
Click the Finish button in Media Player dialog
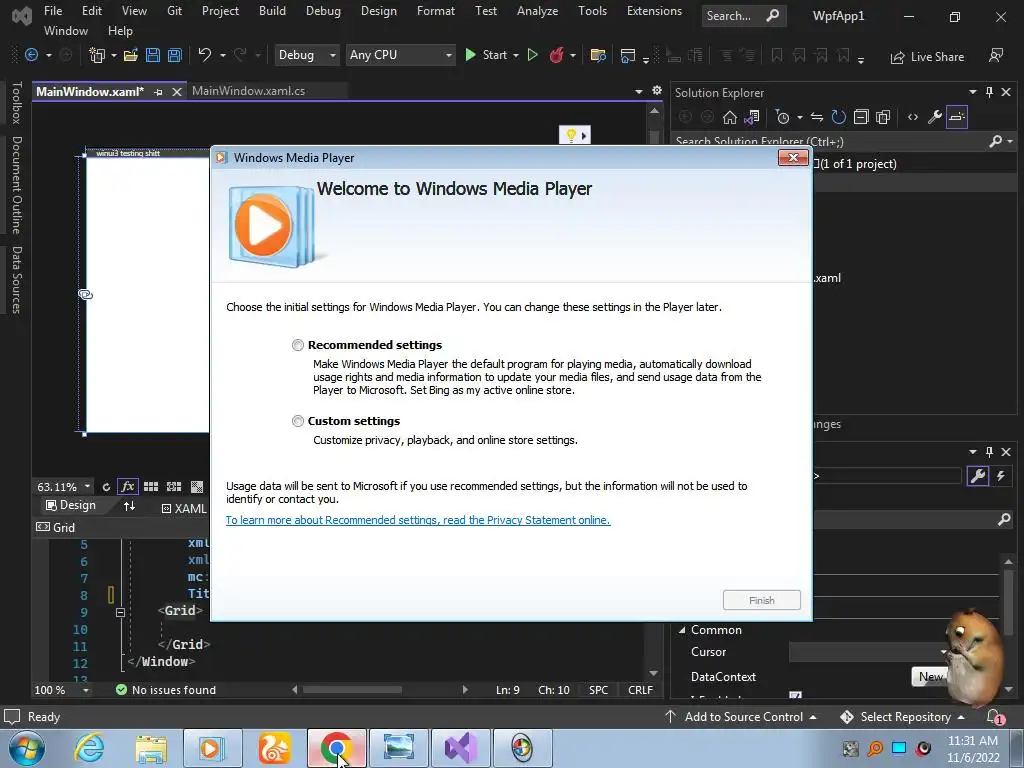coord(761,600)
